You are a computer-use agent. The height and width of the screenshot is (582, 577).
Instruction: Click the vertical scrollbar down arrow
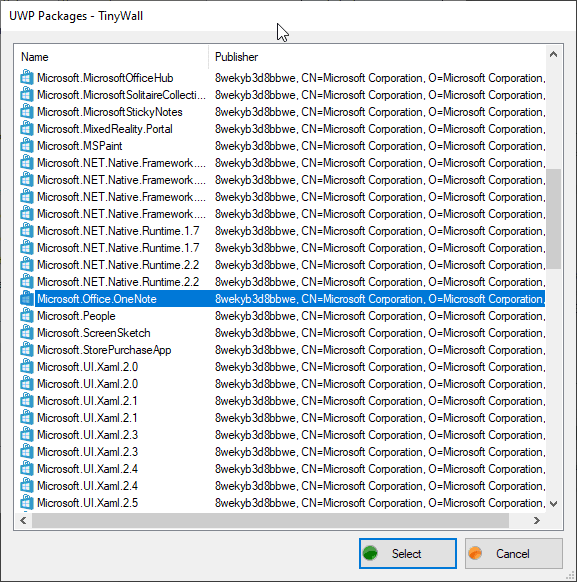pyautogui.click(x=553, y=504)
